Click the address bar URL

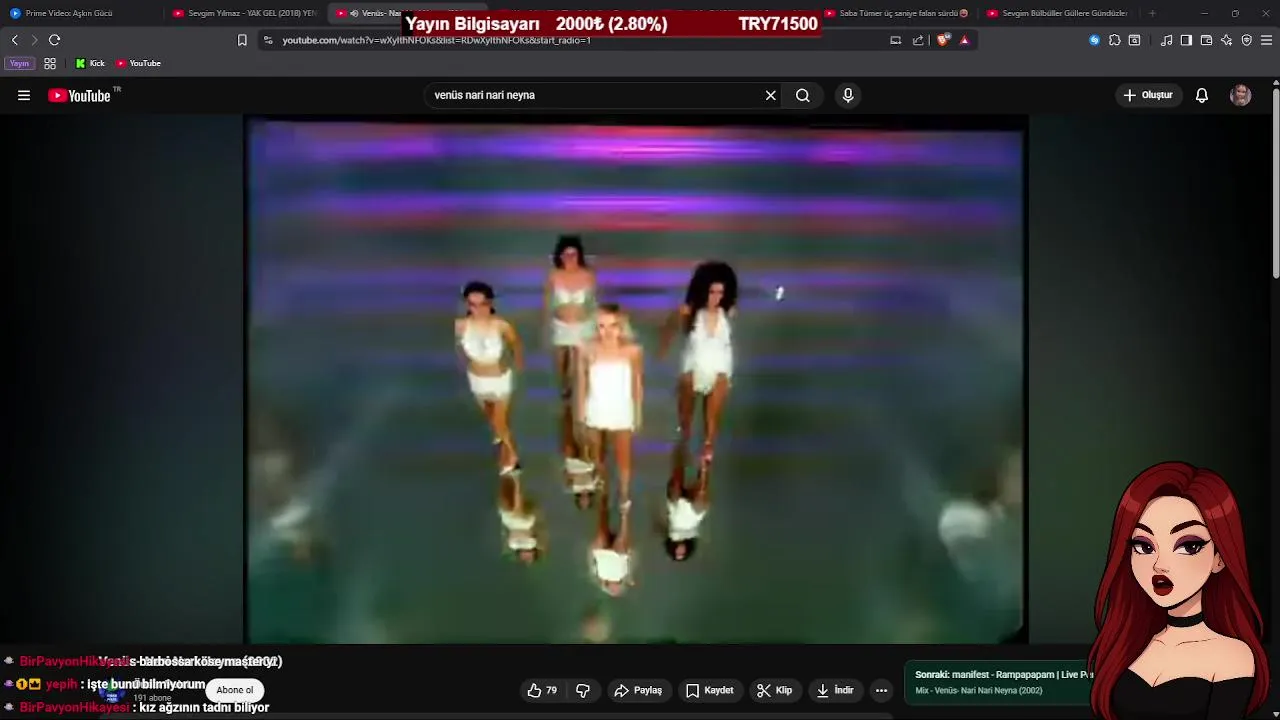(436, 40)
